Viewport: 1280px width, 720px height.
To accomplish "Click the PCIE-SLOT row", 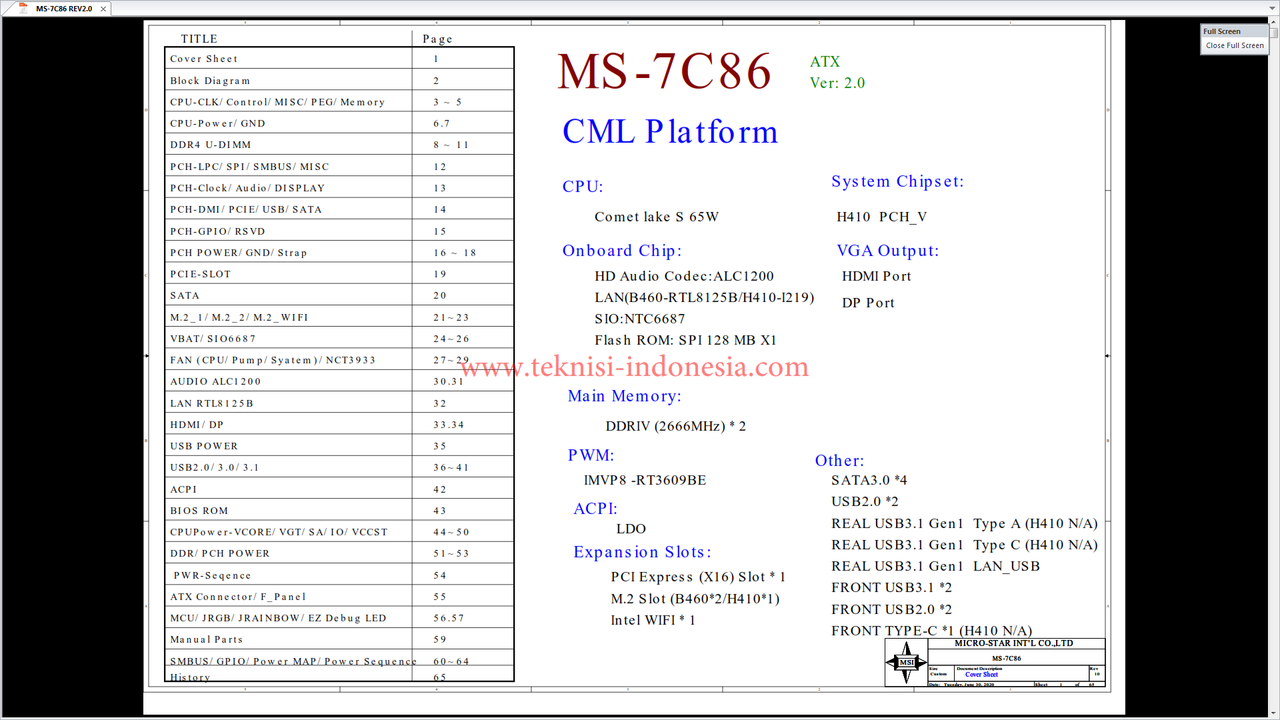I will [339, 274].
